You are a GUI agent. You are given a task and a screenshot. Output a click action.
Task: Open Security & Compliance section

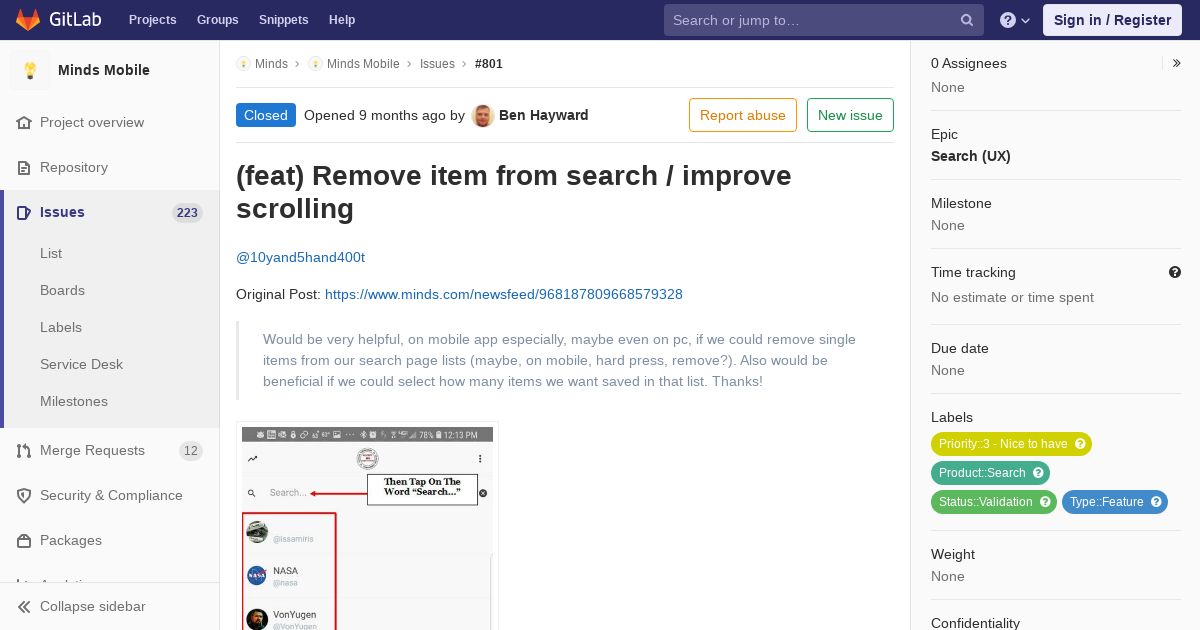point(110,495)
